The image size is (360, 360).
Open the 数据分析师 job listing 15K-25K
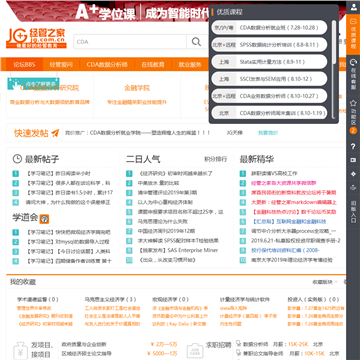tap(256, 344)
